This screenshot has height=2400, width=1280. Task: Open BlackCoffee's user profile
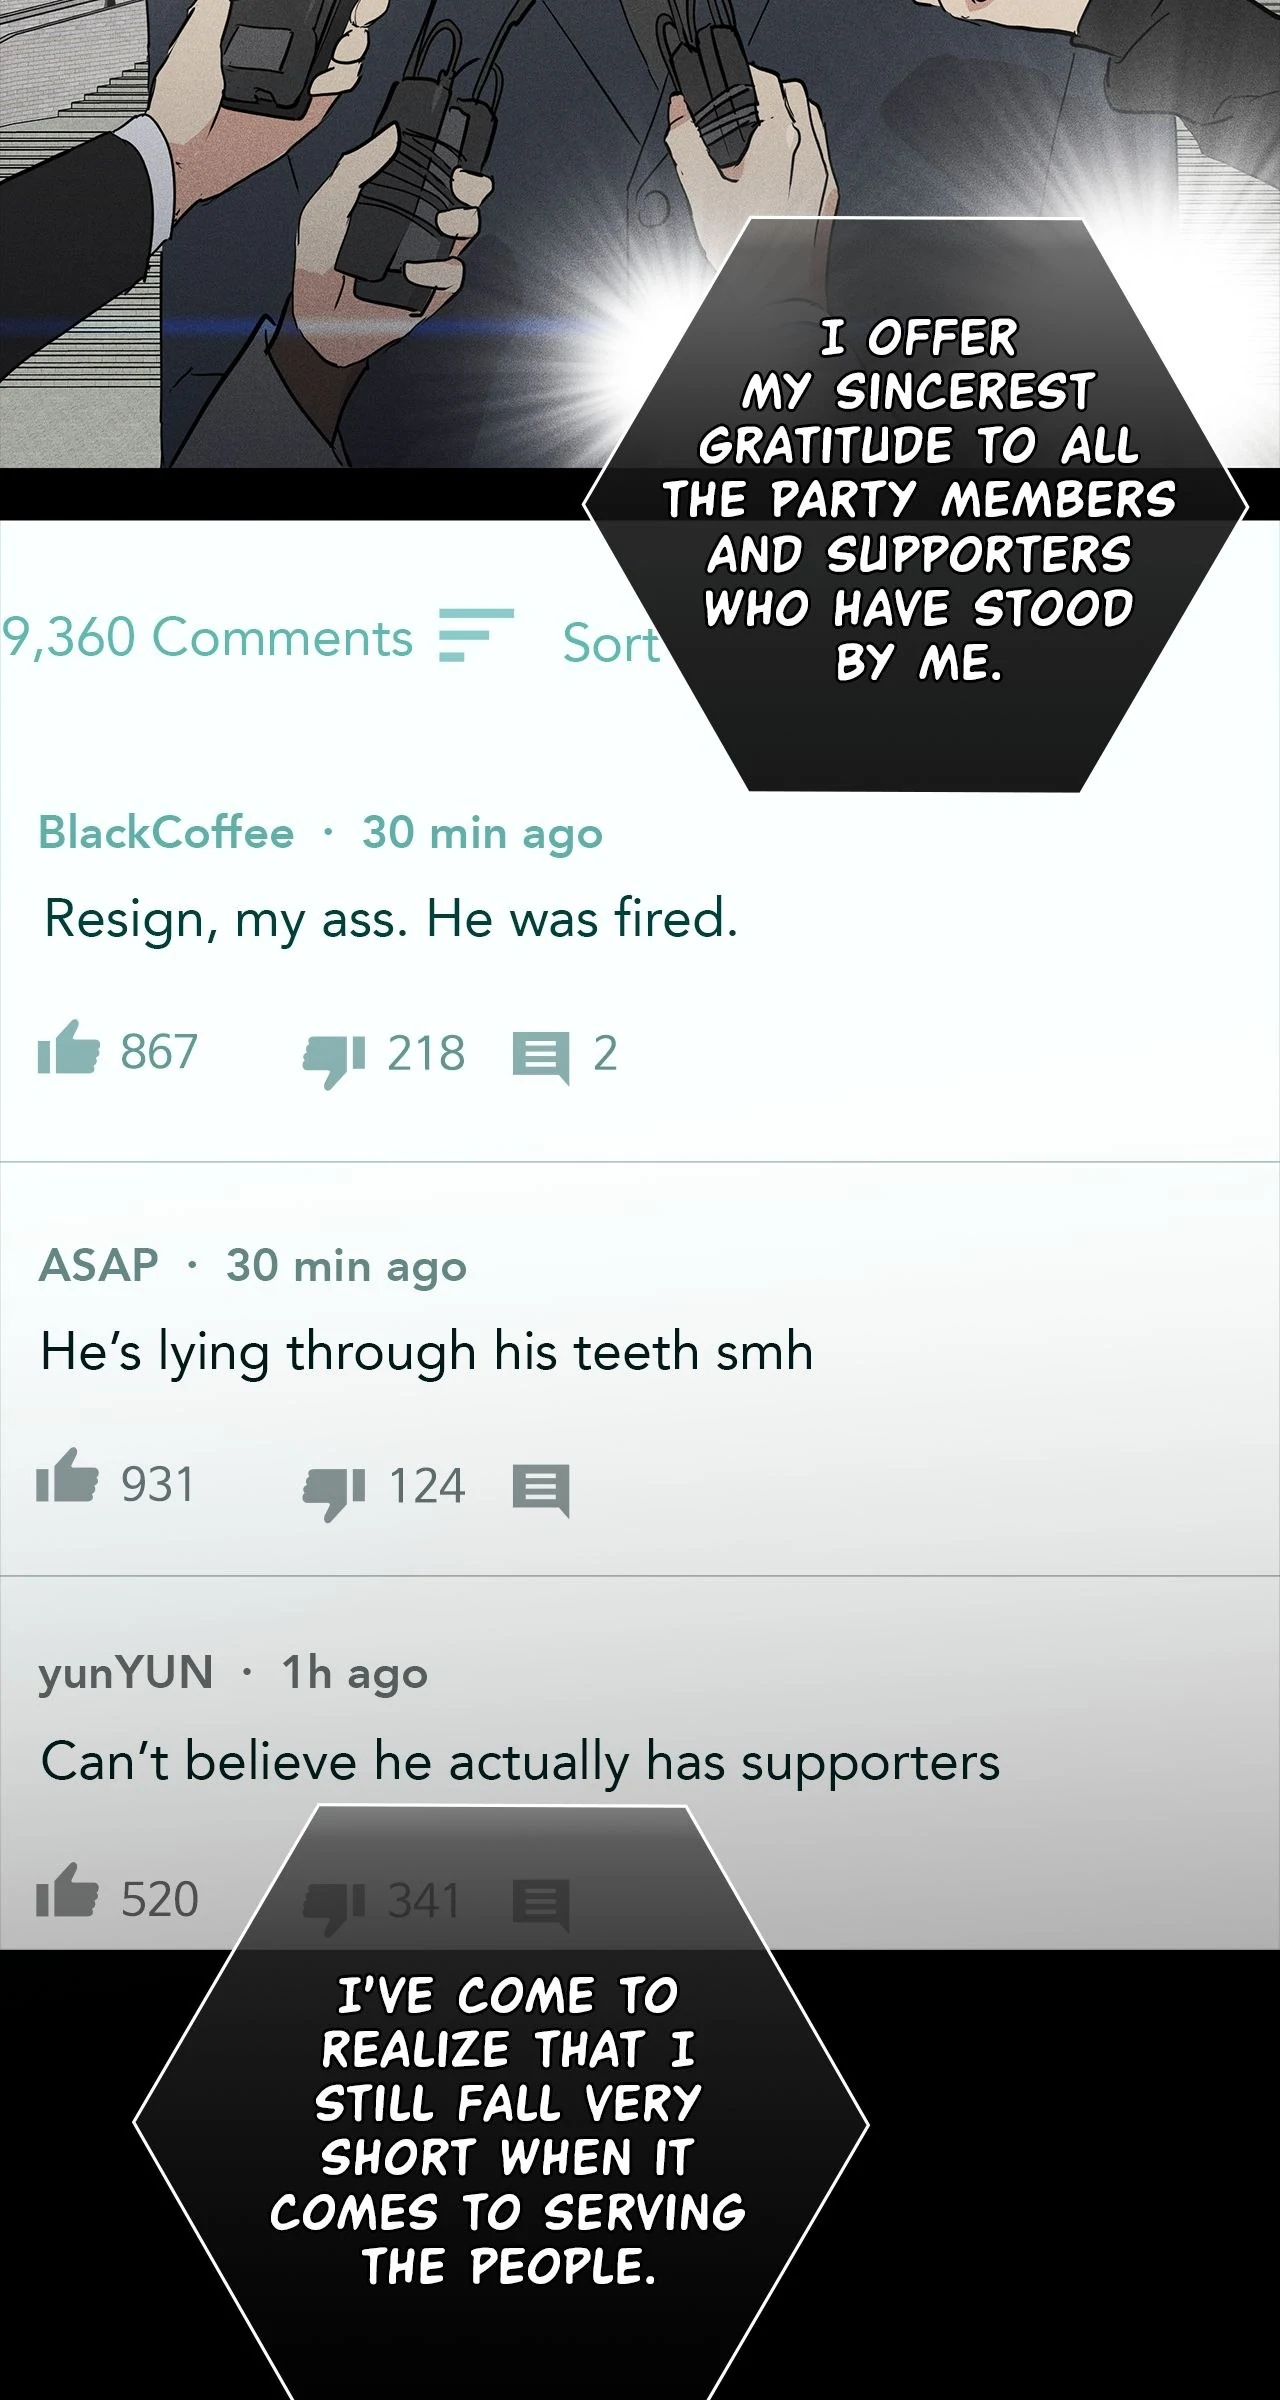click(166, 832)
